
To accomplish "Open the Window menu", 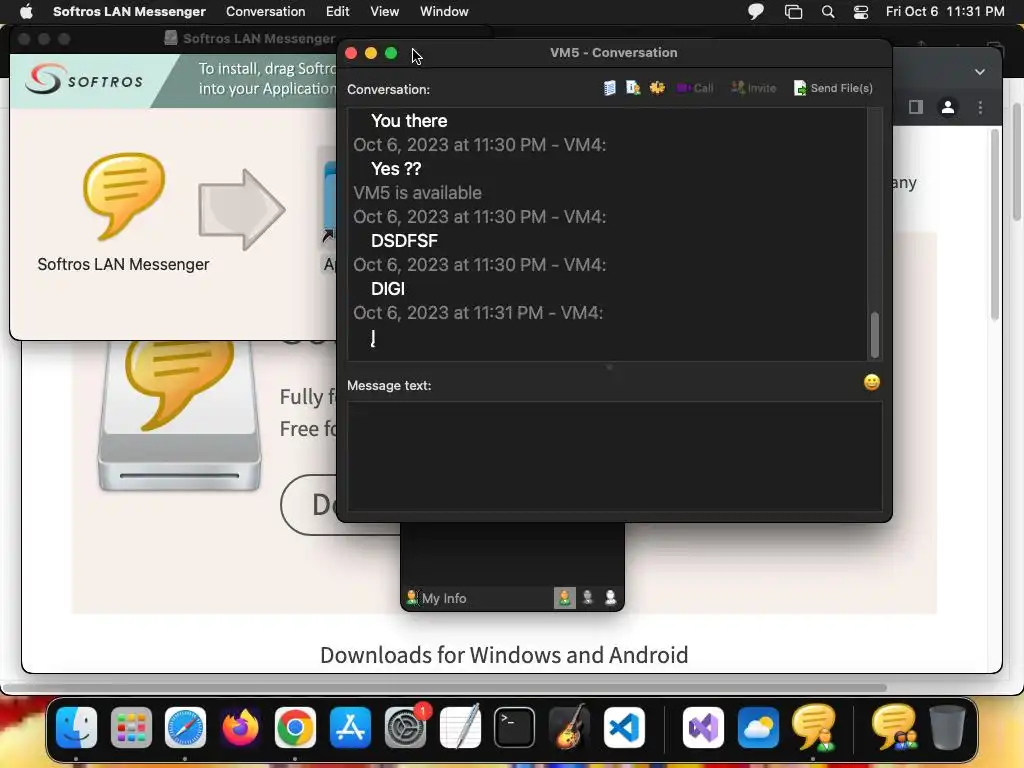I will [444, 12].
